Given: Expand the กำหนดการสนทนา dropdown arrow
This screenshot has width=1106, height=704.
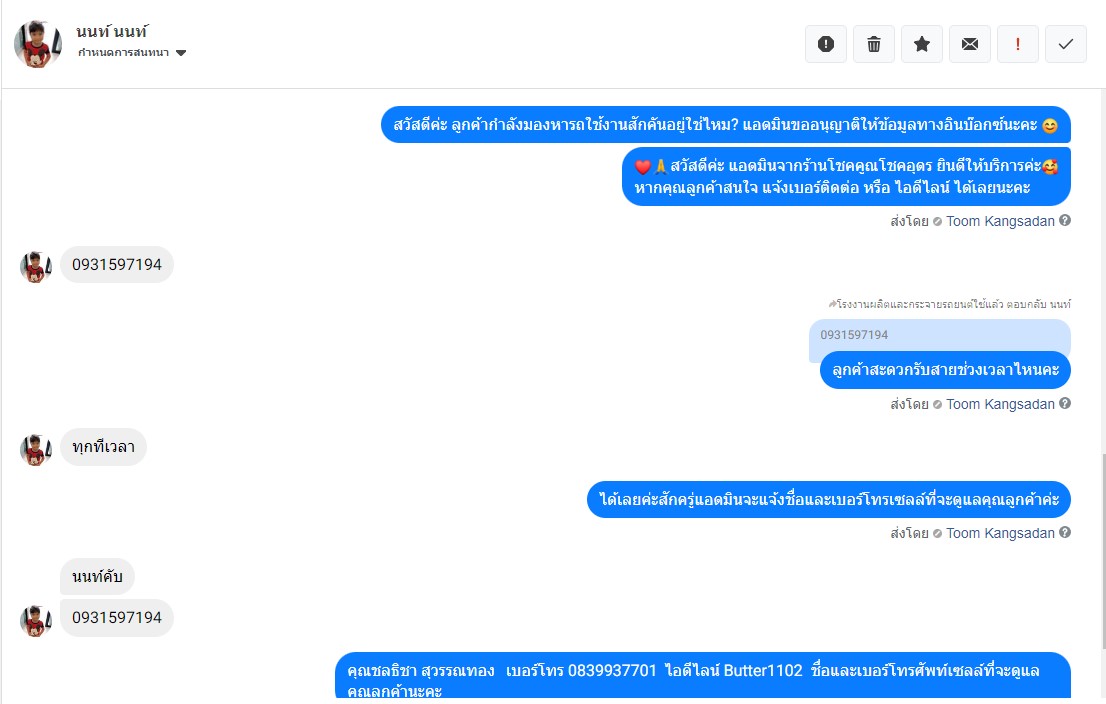Looking at the screenshot, I should [x=181, y=53].
